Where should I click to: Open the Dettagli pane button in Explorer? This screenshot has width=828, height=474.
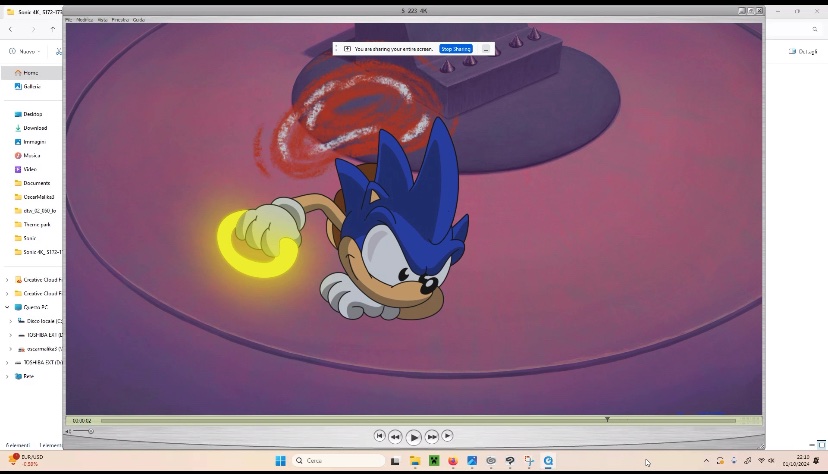[x=803, y=51]
